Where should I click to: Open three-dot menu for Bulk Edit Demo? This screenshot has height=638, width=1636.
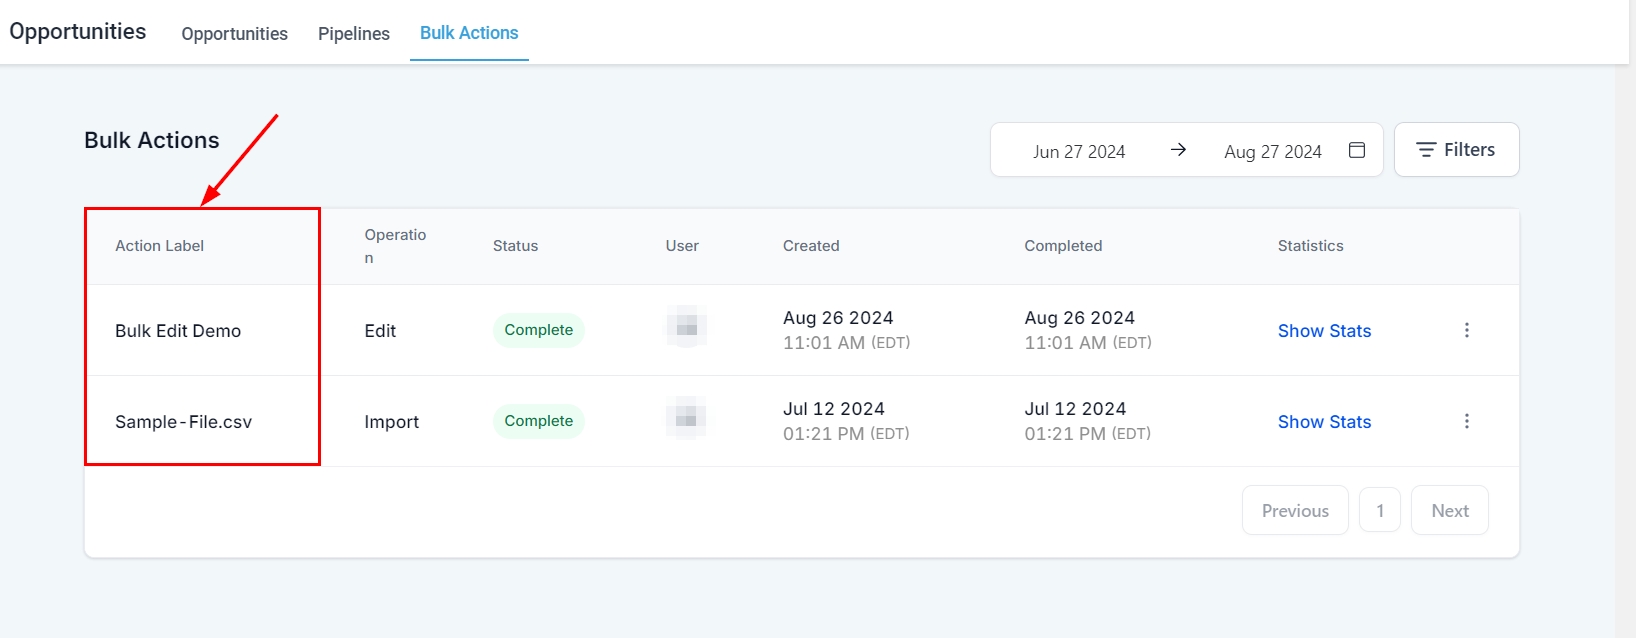tap(1466, 330)
